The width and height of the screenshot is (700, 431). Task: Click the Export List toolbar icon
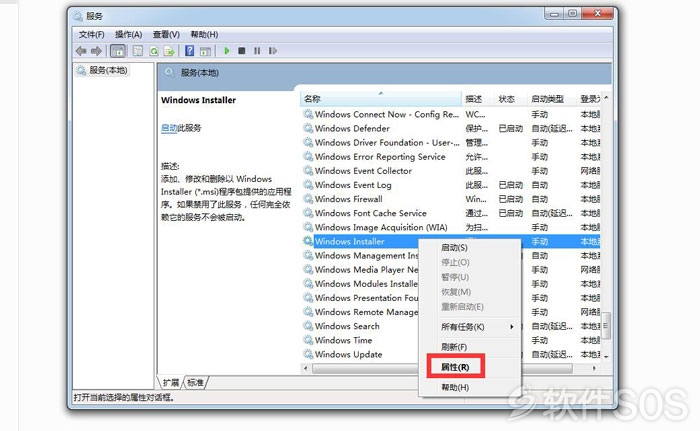click(x=169, y=51)
